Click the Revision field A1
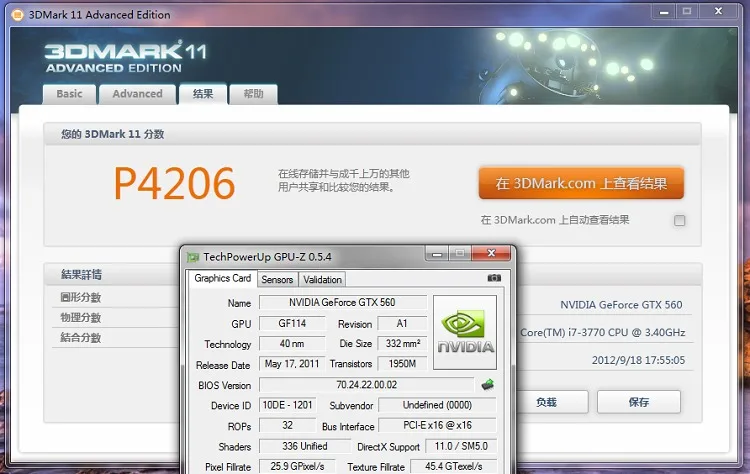 click(402, 323)
